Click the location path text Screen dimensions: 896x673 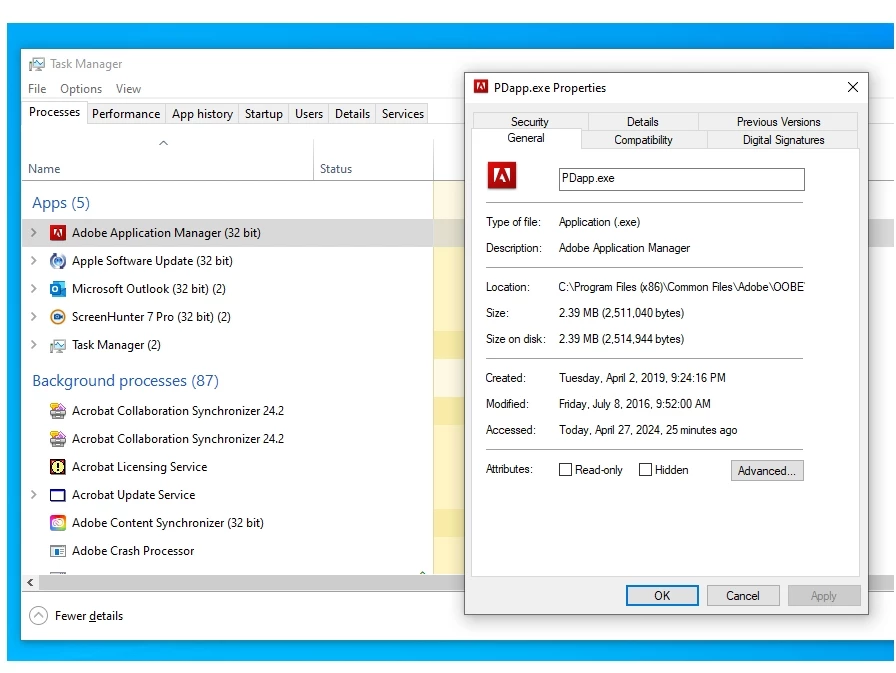[681, 287]
